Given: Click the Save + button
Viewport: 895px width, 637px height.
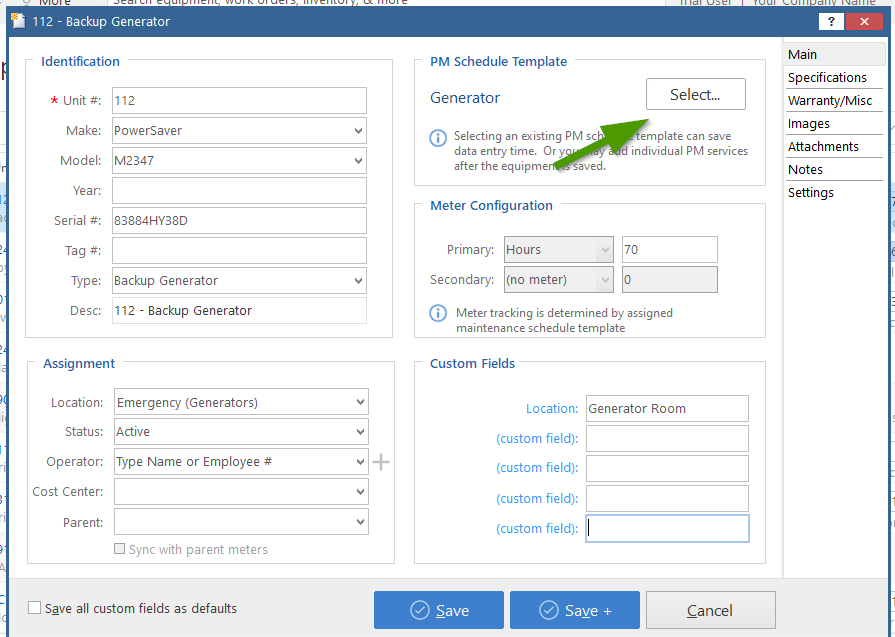Looking at the screenshot, I should click(x=575, y=610).
